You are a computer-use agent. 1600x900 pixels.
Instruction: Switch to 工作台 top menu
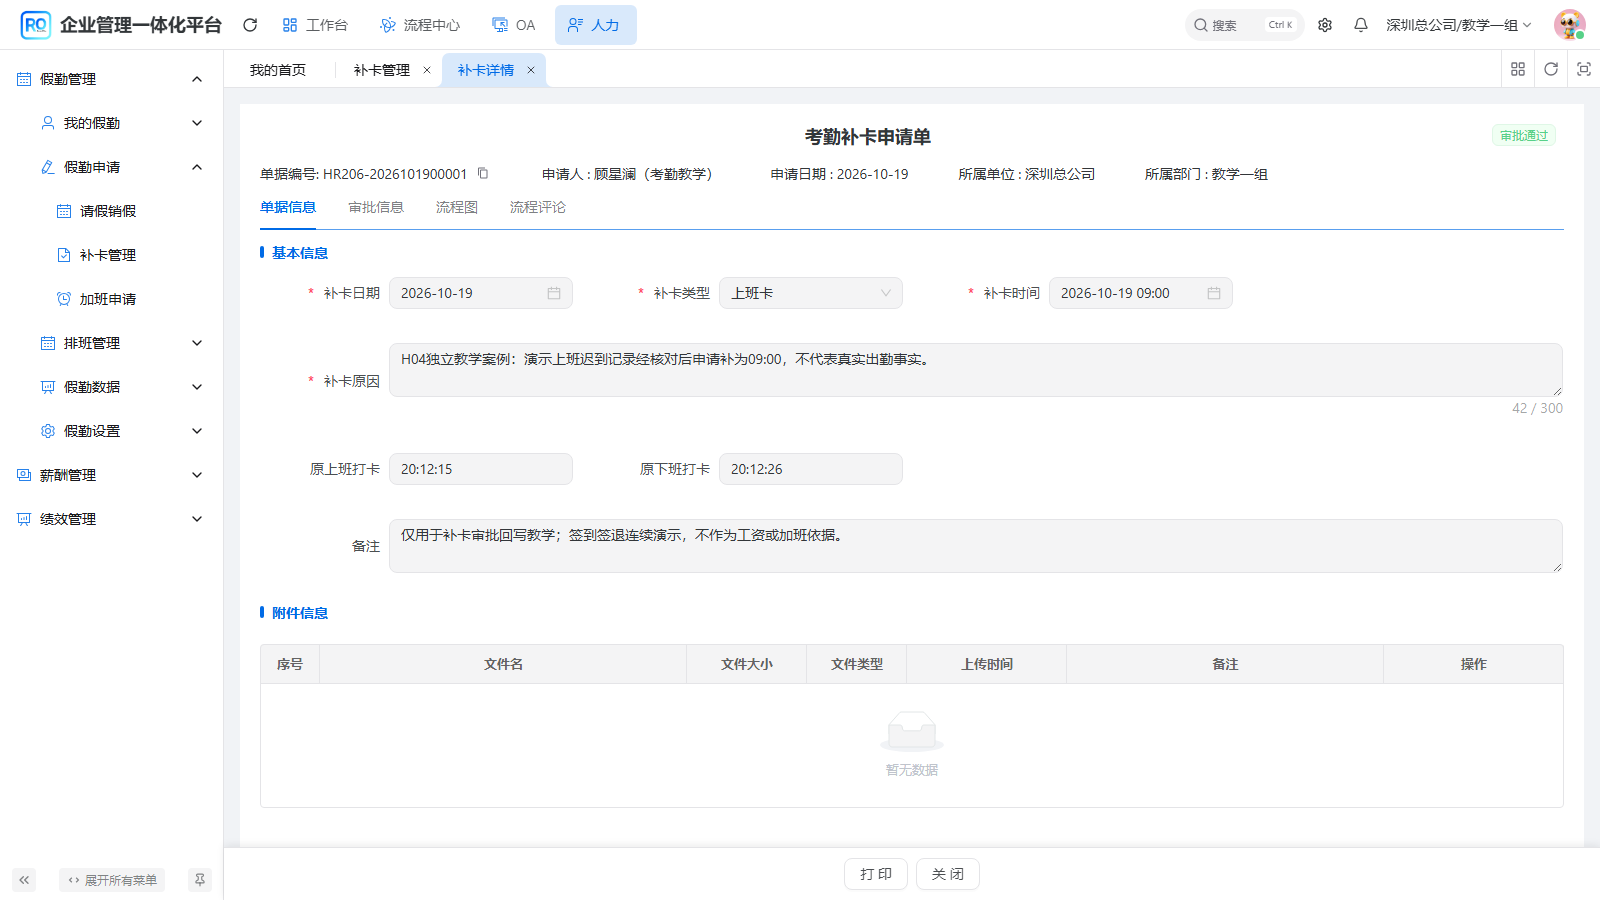click(x=315, y=25)
